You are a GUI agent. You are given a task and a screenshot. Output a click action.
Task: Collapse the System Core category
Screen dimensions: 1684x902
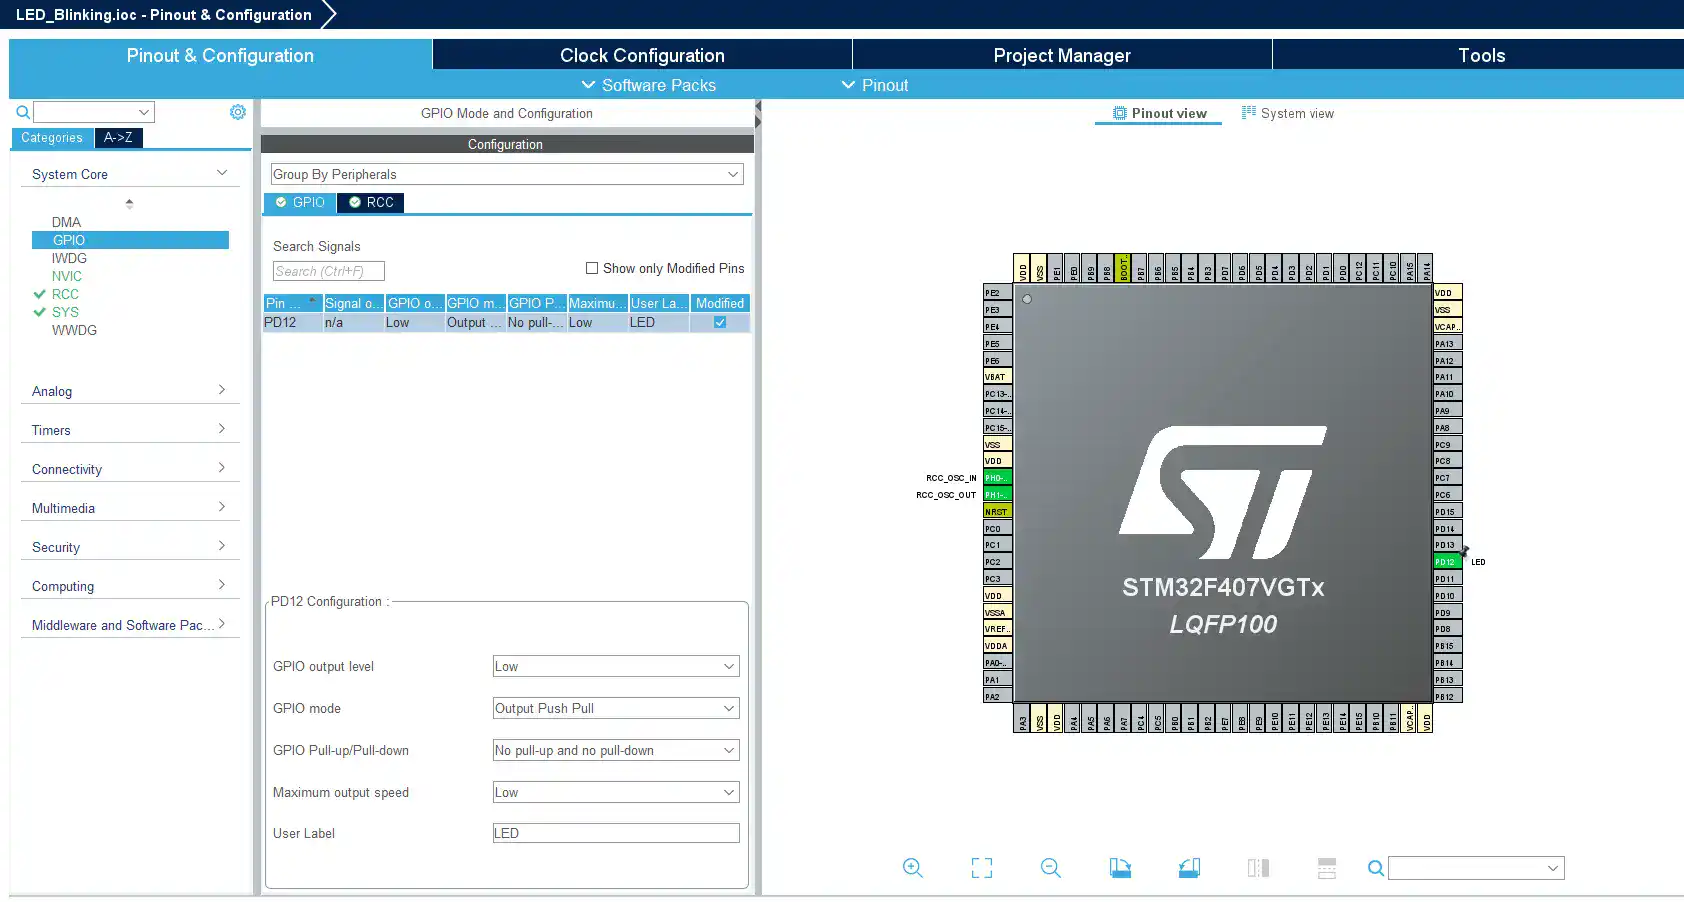(130, 174)
